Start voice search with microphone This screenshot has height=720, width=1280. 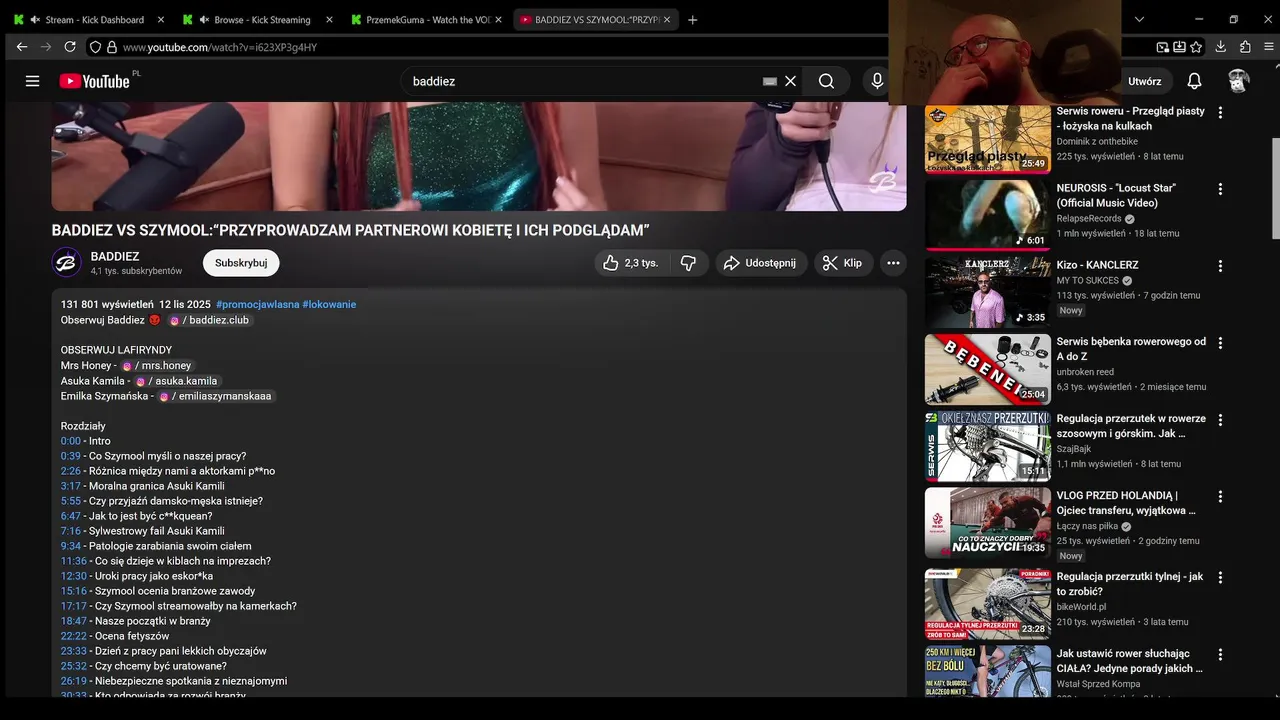tap(877, 81)
